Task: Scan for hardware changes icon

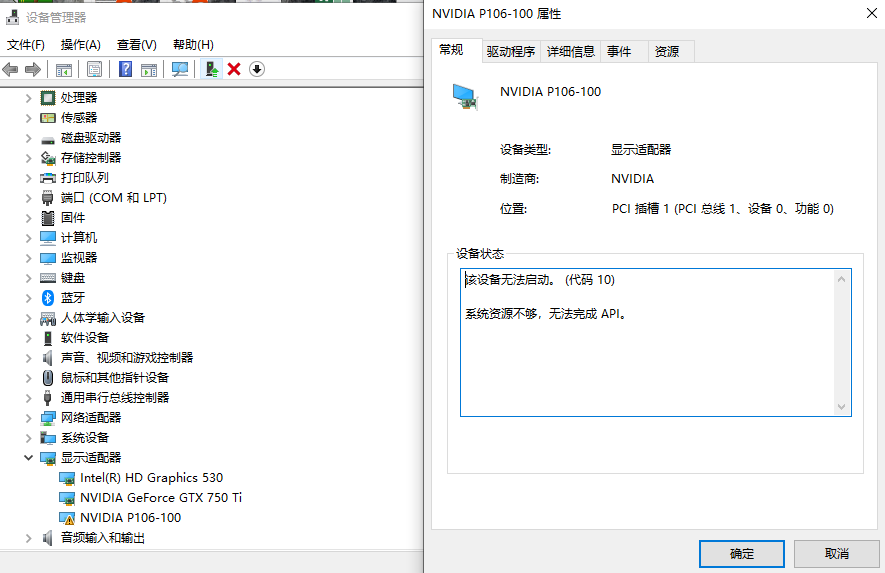Action: [x=180, y=69]
